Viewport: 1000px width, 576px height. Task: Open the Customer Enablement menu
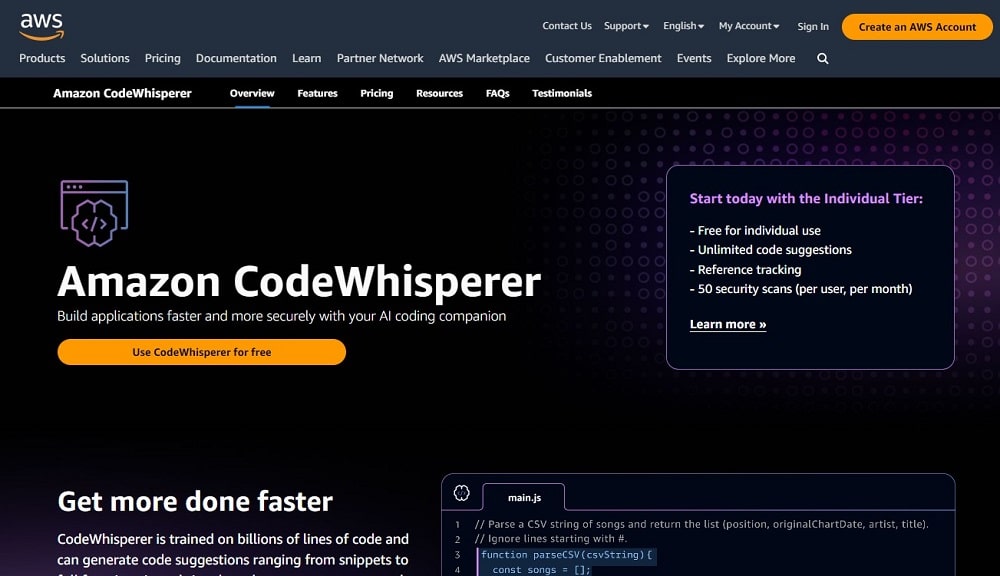coord(603,58)
